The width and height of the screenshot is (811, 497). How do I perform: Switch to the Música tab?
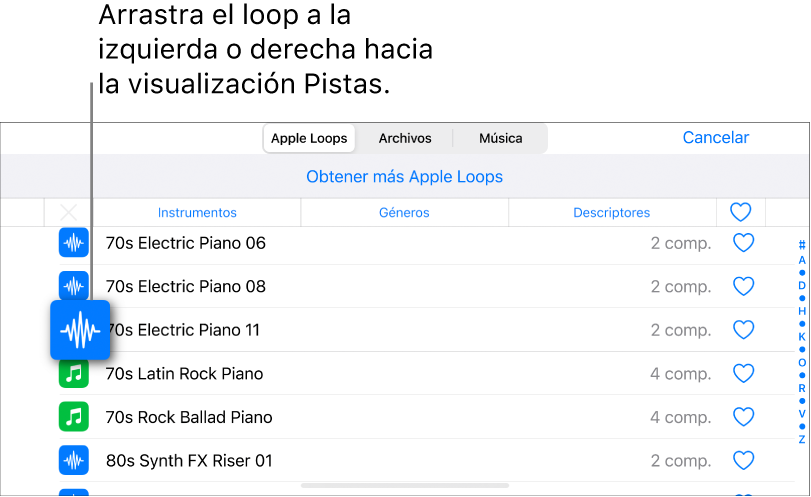500,138
